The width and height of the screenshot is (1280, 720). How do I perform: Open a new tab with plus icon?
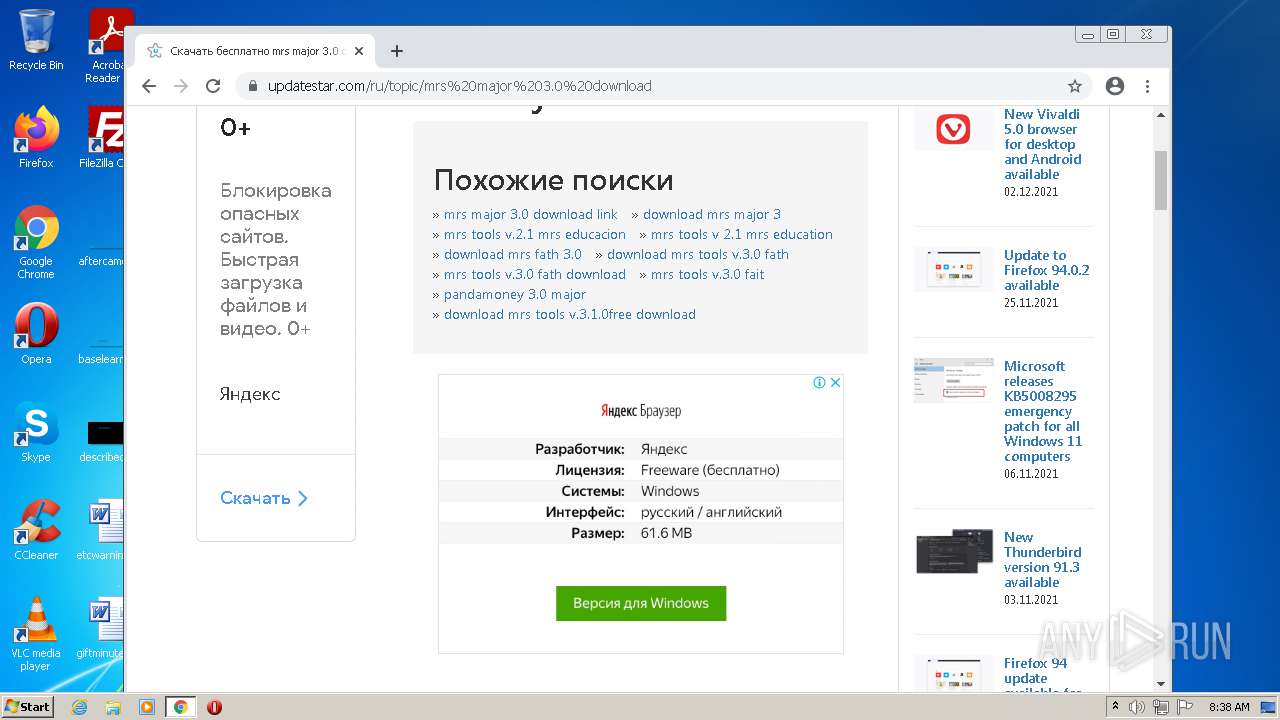(x=397, y=51)
